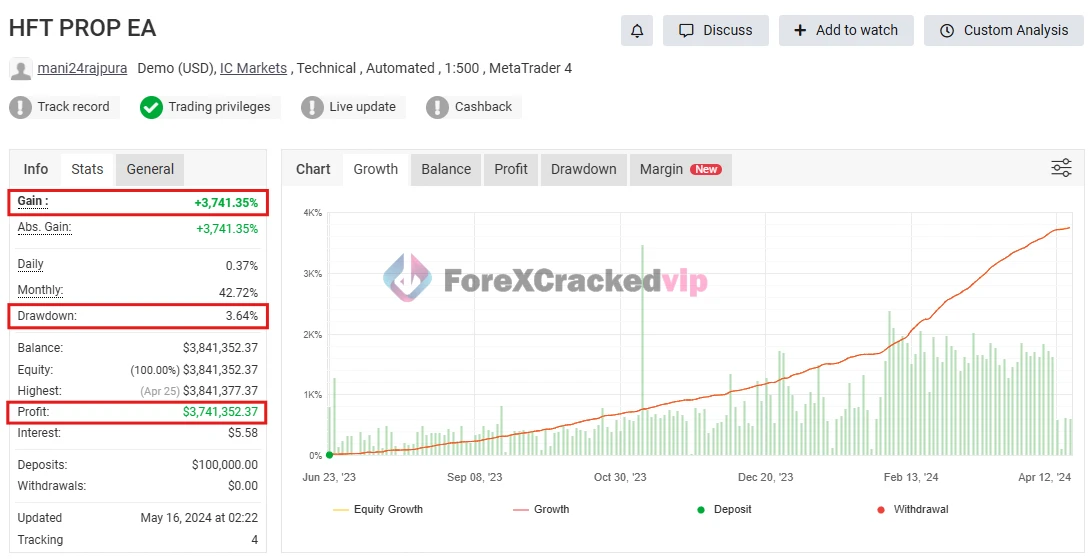Click the Live update status icon
The image size is (1091, 559).
click(312, 107)
